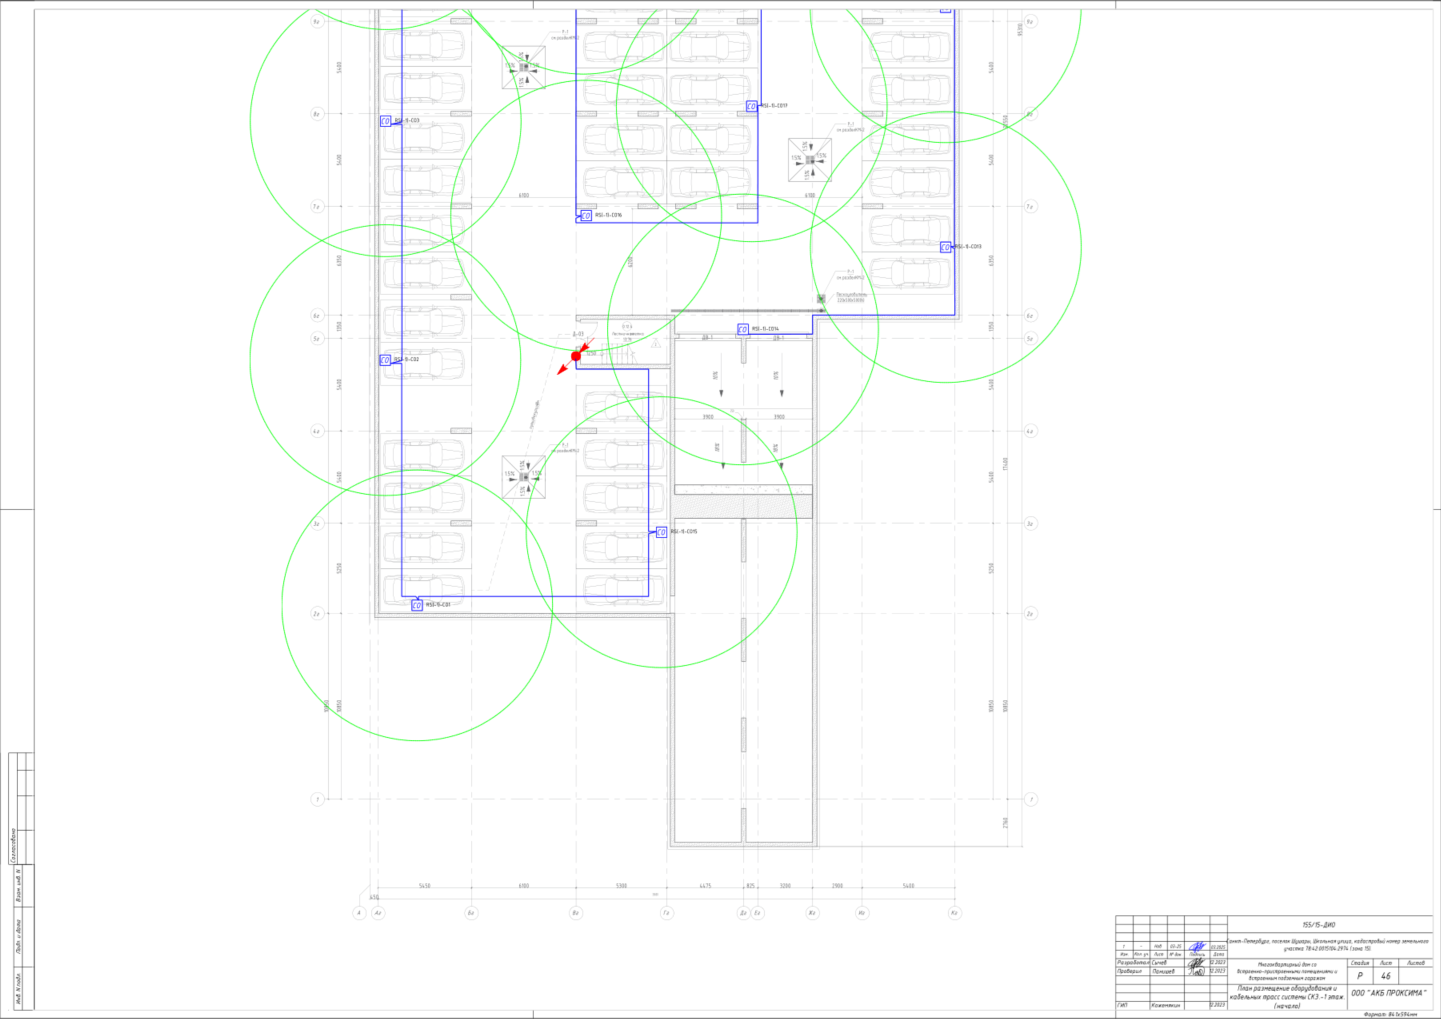The width and height of the screenshot is (1441, 1020).
Task: Select the blue signature in the revision row
Action: click(x=1196, y=946)
